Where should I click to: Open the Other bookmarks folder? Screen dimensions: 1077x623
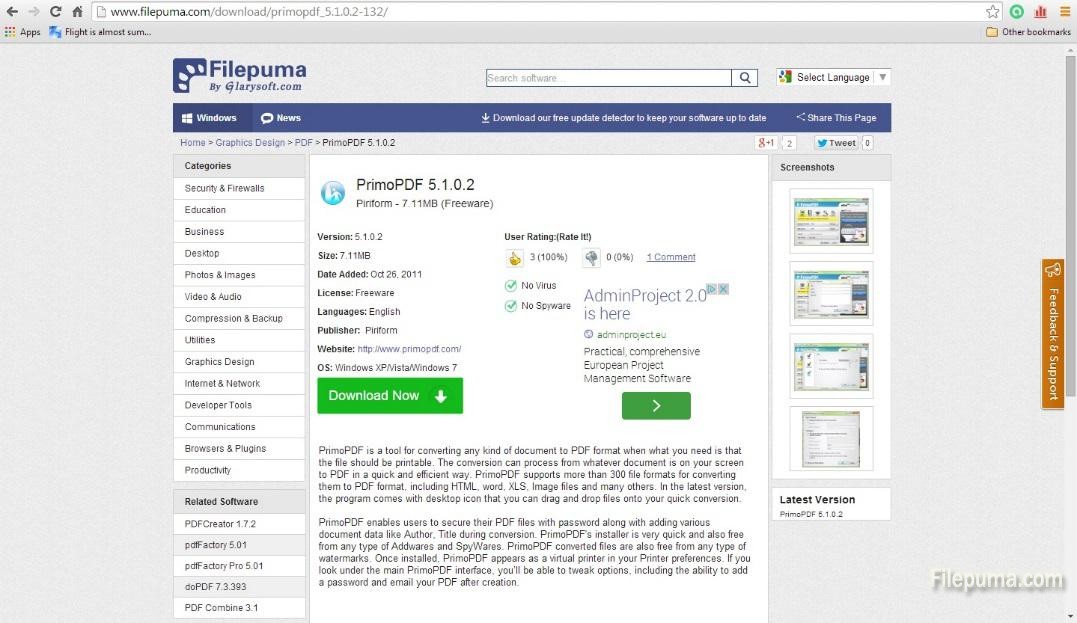coord(1028,32)
